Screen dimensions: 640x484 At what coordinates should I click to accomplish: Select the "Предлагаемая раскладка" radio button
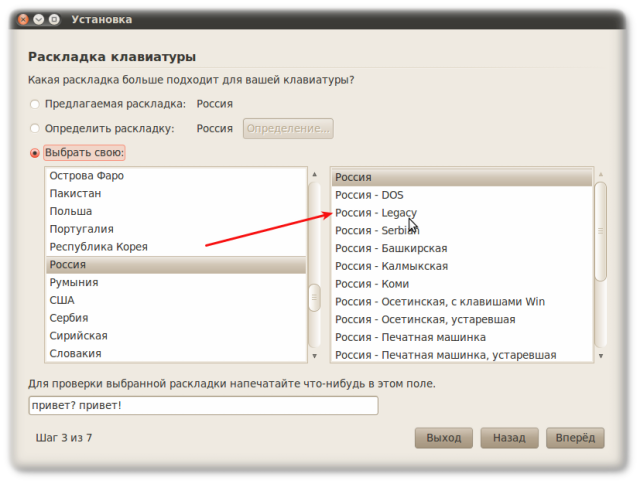pyautogui.click(x=36, y=103)
